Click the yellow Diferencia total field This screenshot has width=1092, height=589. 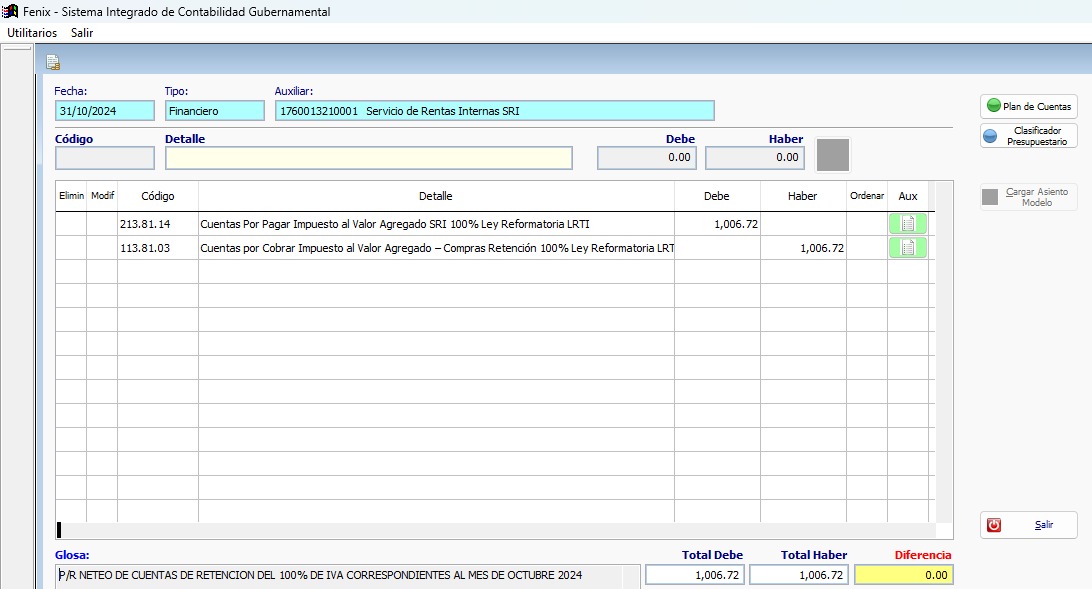tap(904, 575)
